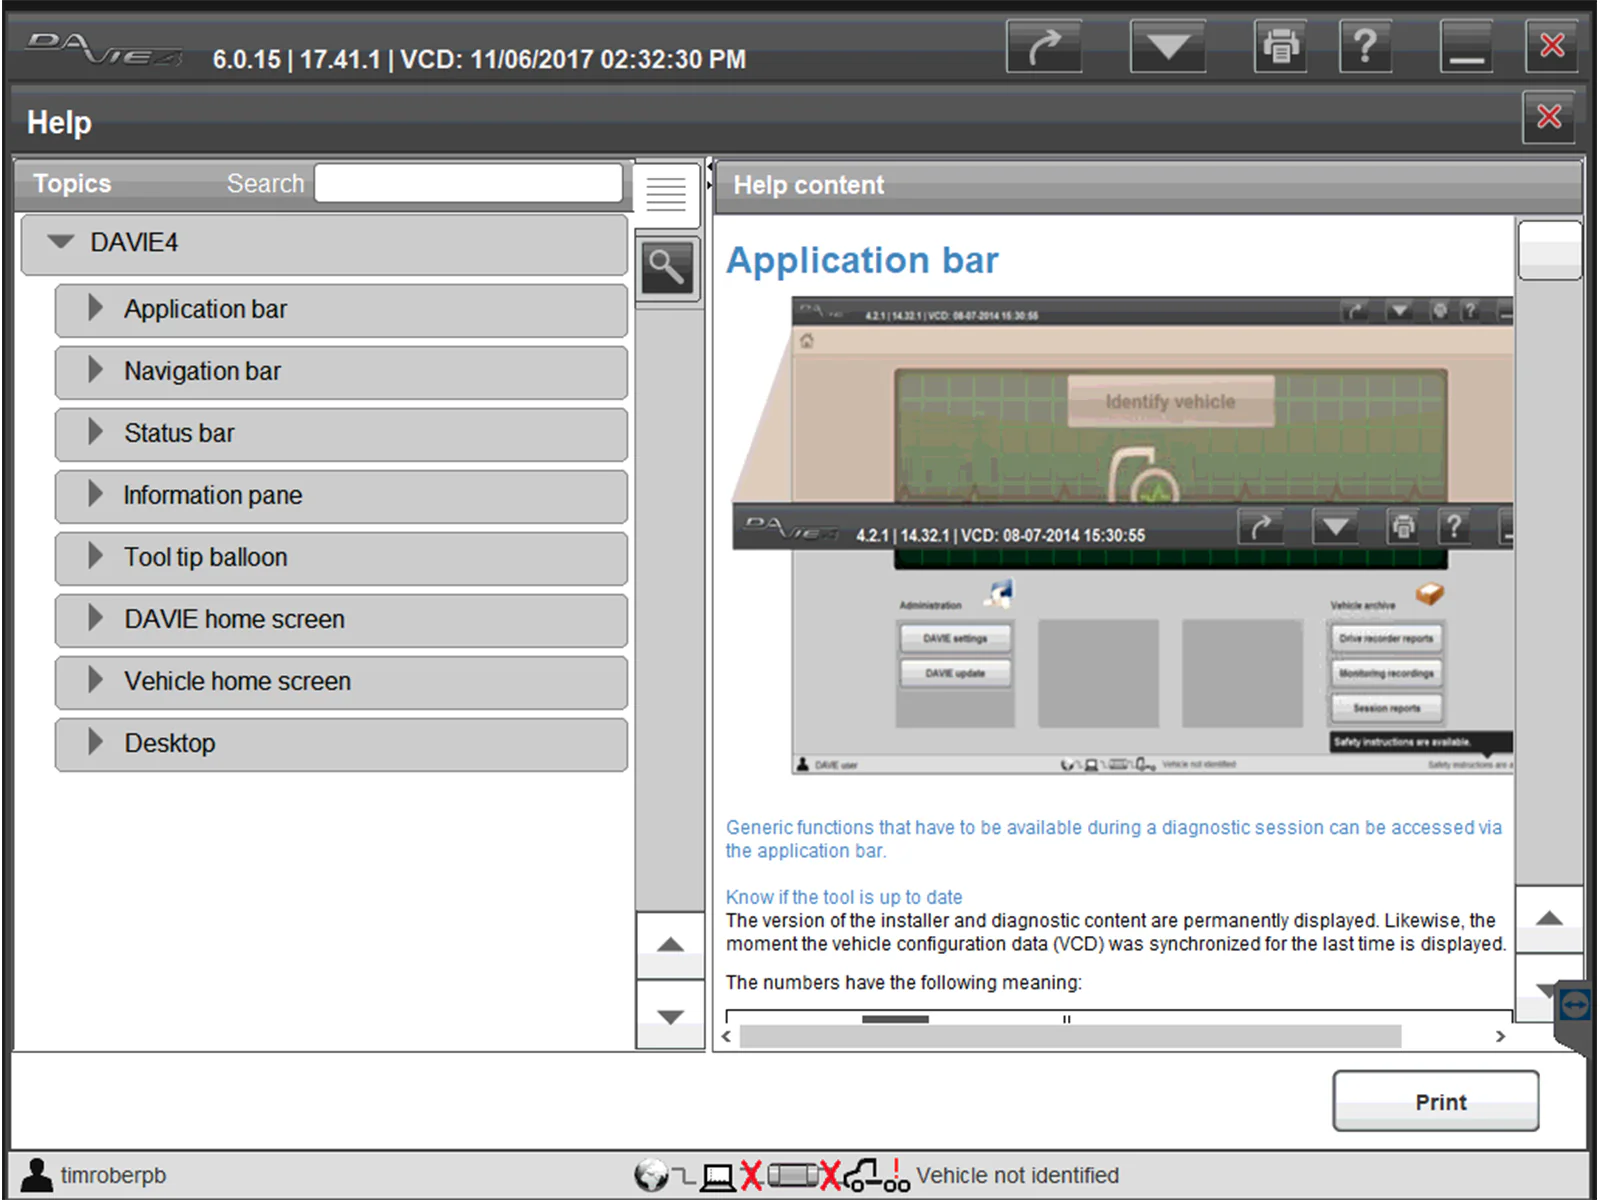1600x1200 pixels.
Task: Click the VCI cable icon in the status bar
Action: click(x=795, y=1176)
